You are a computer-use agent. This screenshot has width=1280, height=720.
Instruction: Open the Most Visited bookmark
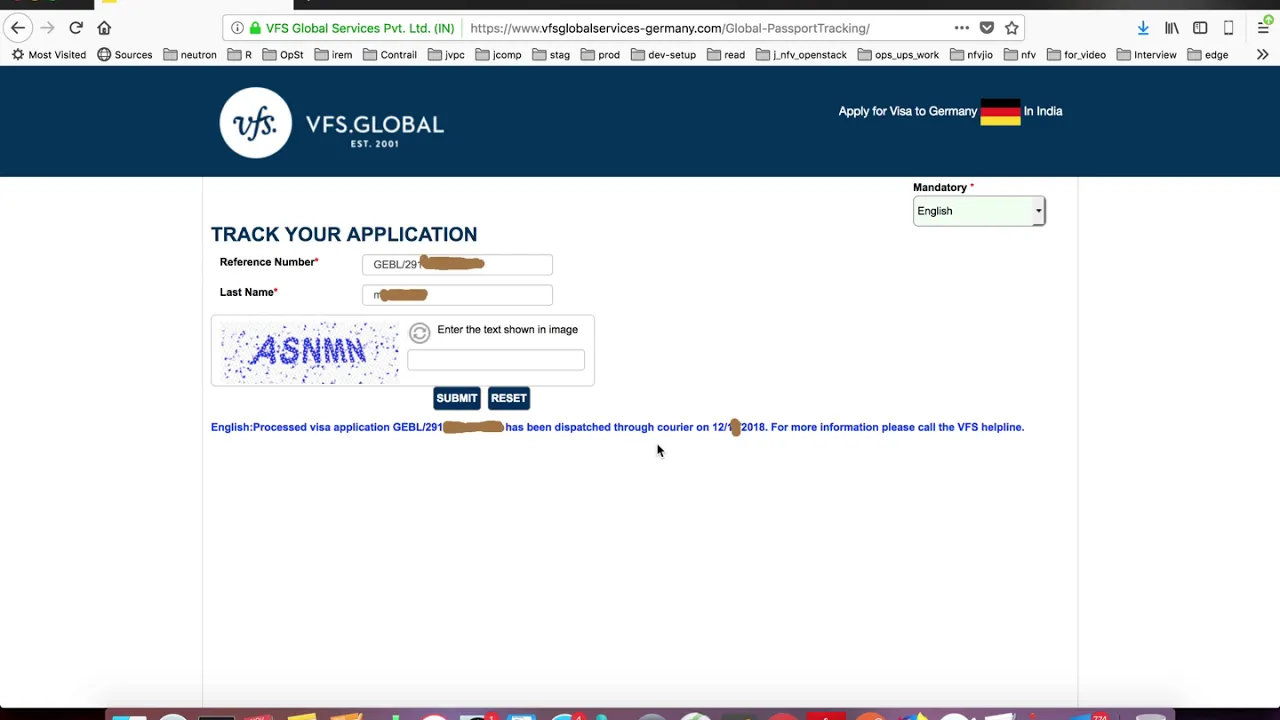[49, 55]
